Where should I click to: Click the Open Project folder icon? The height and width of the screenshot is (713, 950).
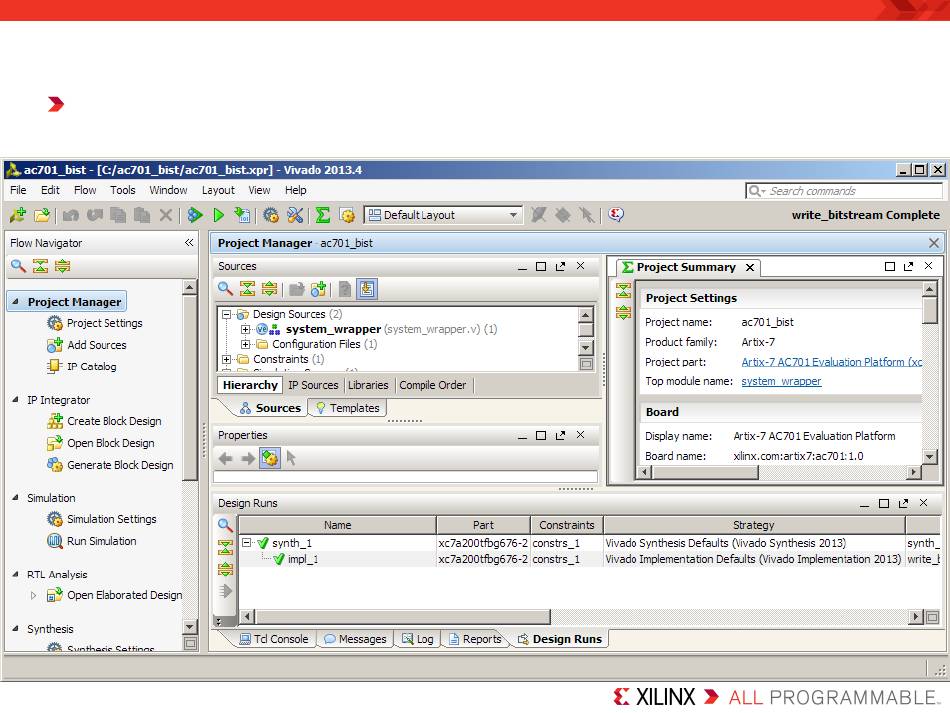tap(42, 214)
